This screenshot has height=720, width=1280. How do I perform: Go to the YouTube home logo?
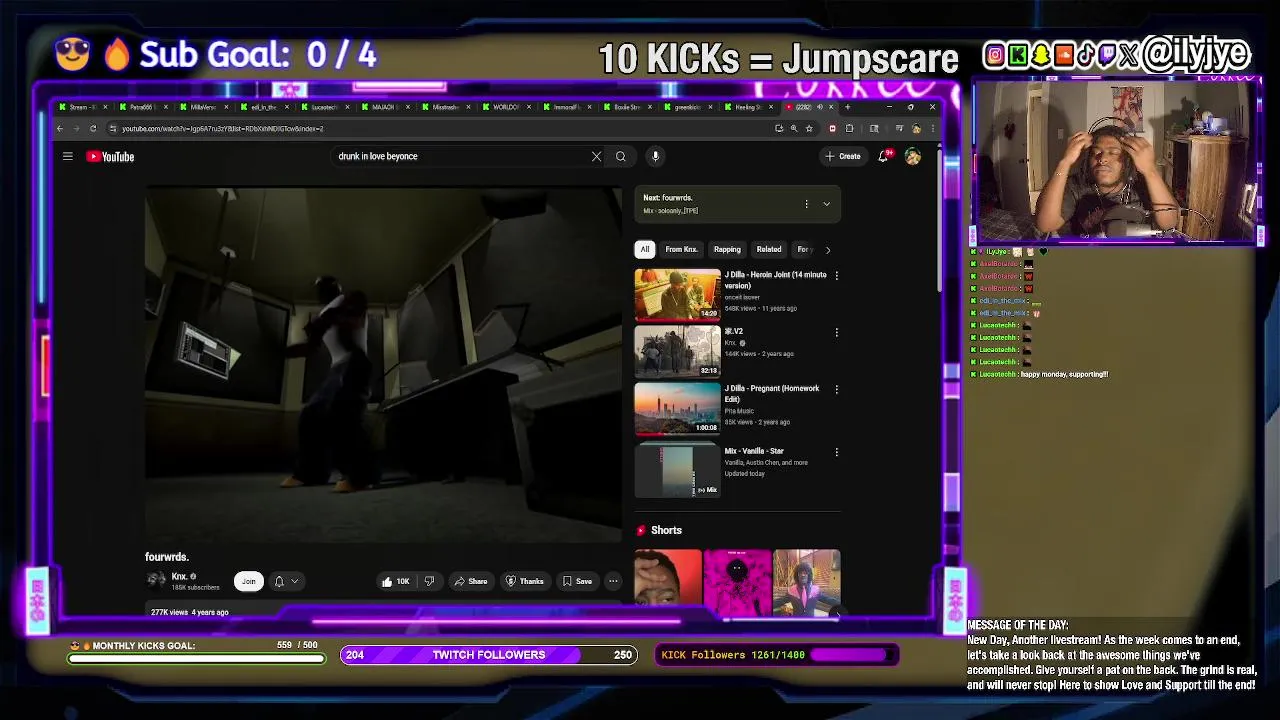tap(110, 156)
